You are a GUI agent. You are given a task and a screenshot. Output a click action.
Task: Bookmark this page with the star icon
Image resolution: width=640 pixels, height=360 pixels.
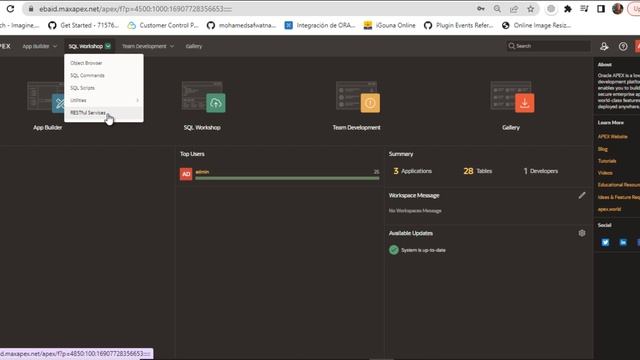click(x=531, y=9)
